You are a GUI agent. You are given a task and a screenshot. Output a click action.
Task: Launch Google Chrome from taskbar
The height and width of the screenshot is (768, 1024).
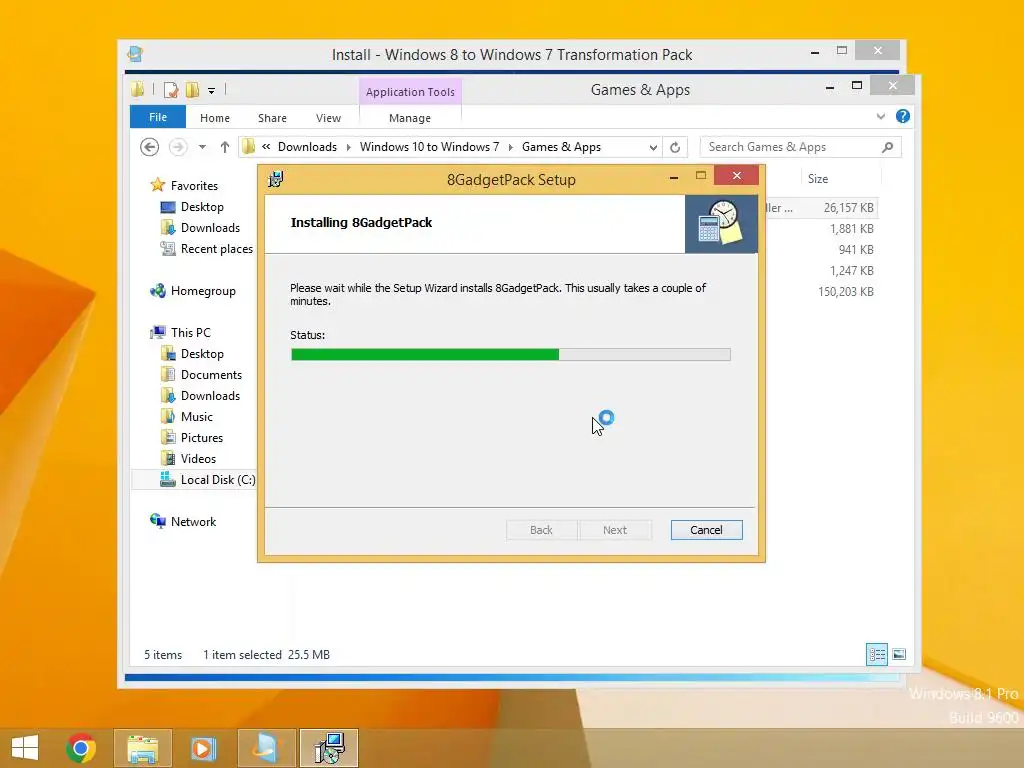tap(81, 748)
